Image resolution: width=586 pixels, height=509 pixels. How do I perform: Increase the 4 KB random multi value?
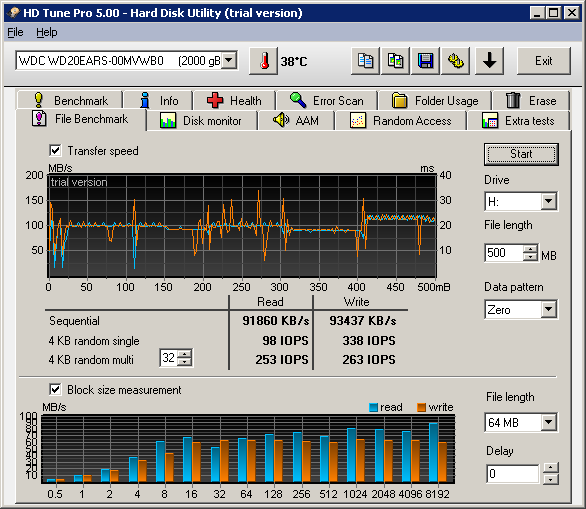[x=184, y=354]
